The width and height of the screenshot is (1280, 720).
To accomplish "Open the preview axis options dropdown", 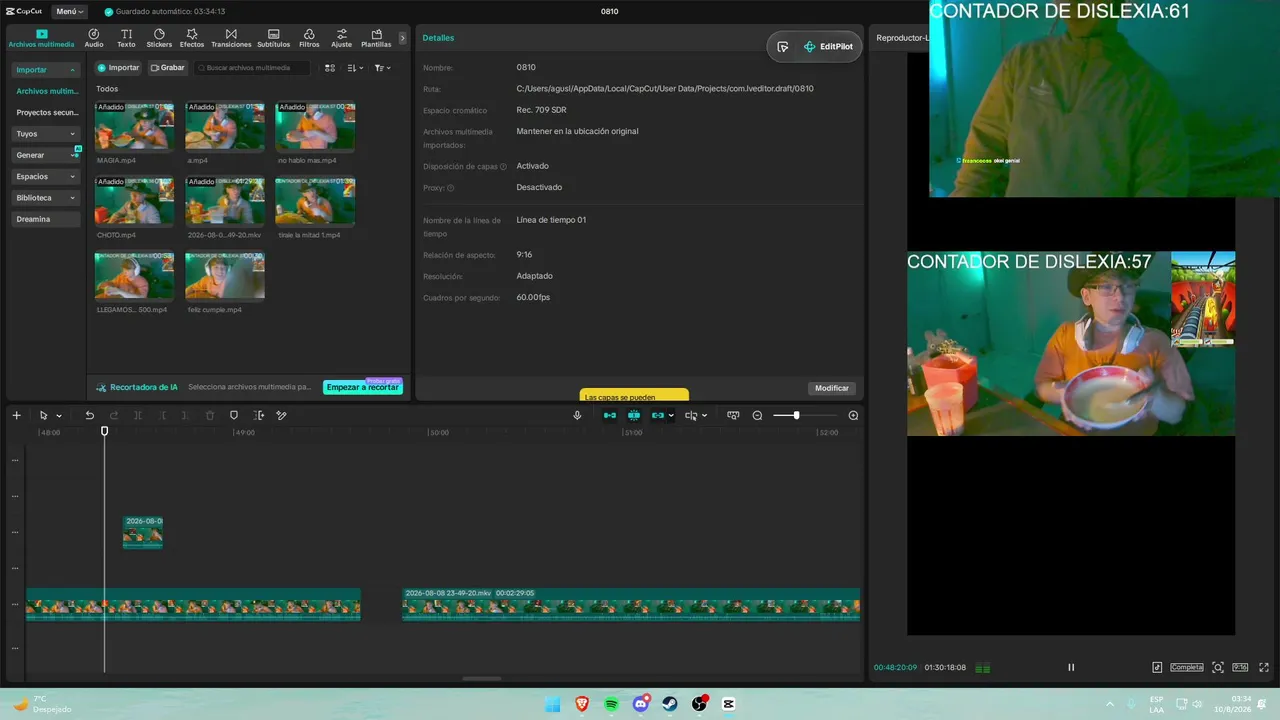I will tap(705, 416).
